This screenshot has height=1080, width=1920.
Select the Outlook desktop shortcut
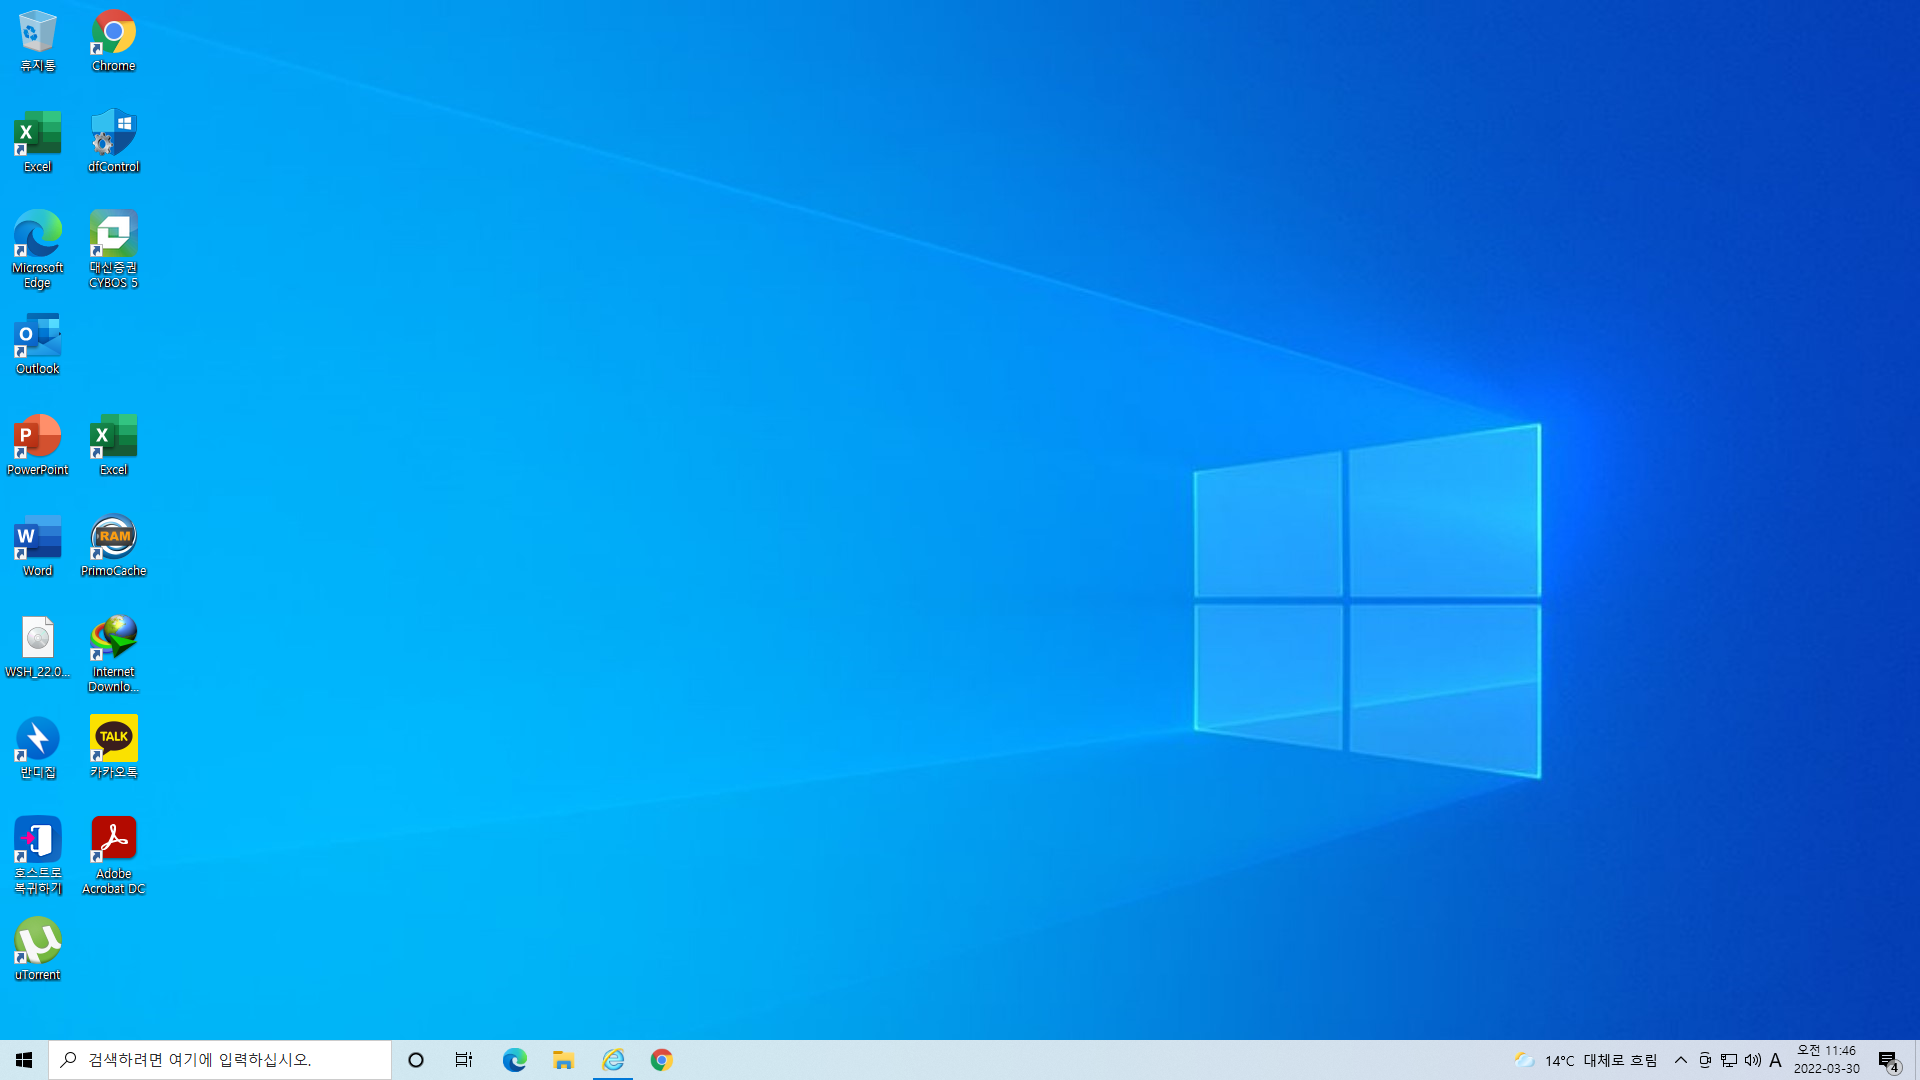click(x=38, y=345)
